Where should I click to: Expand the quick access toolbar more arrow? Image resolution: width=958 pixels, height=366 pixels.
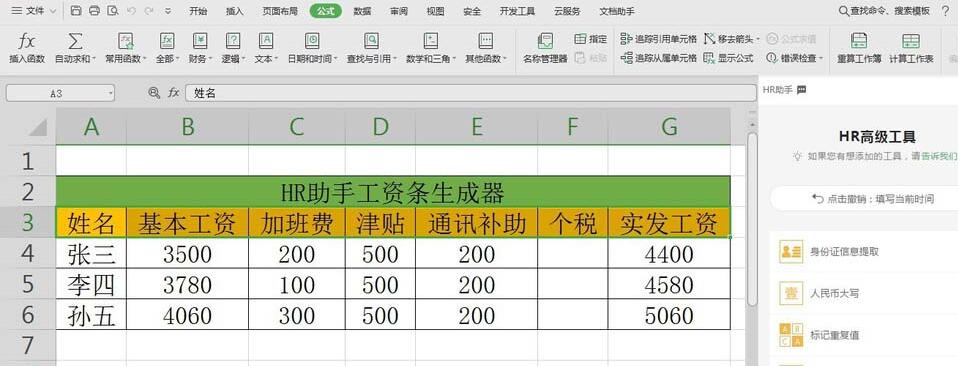(x=168, y=11)
